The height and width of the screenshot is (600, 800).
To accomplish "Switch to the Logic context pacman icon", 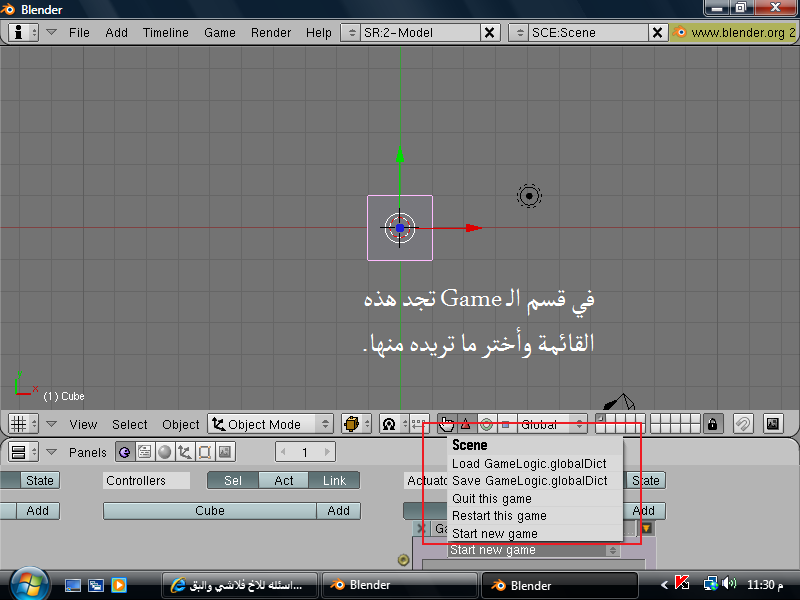I will pyautogui.click(x=124, y=452).
